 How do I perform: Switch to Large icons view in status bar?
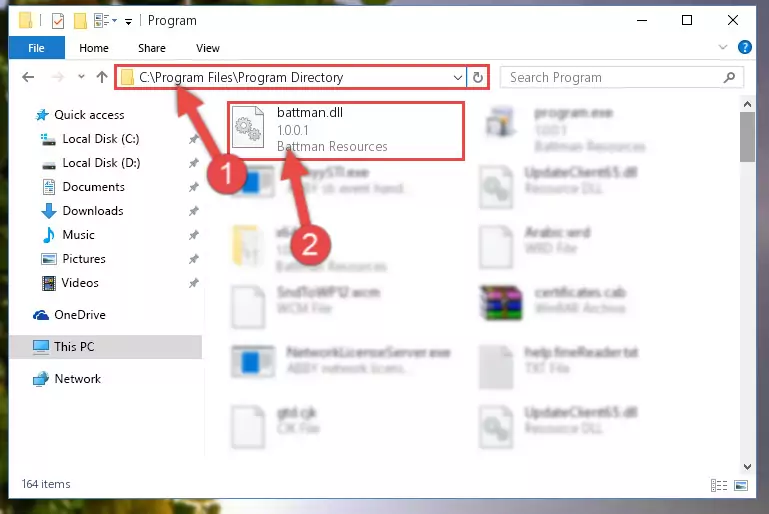(741, 486)
